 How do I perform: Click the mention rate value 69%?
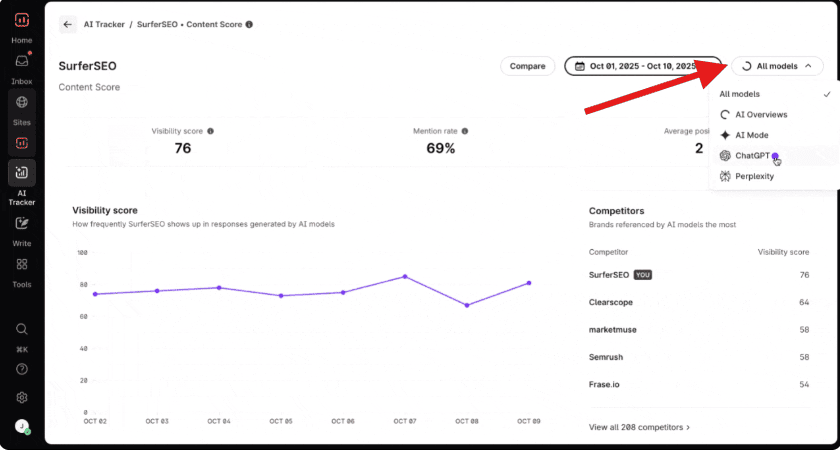click(440, 148)
